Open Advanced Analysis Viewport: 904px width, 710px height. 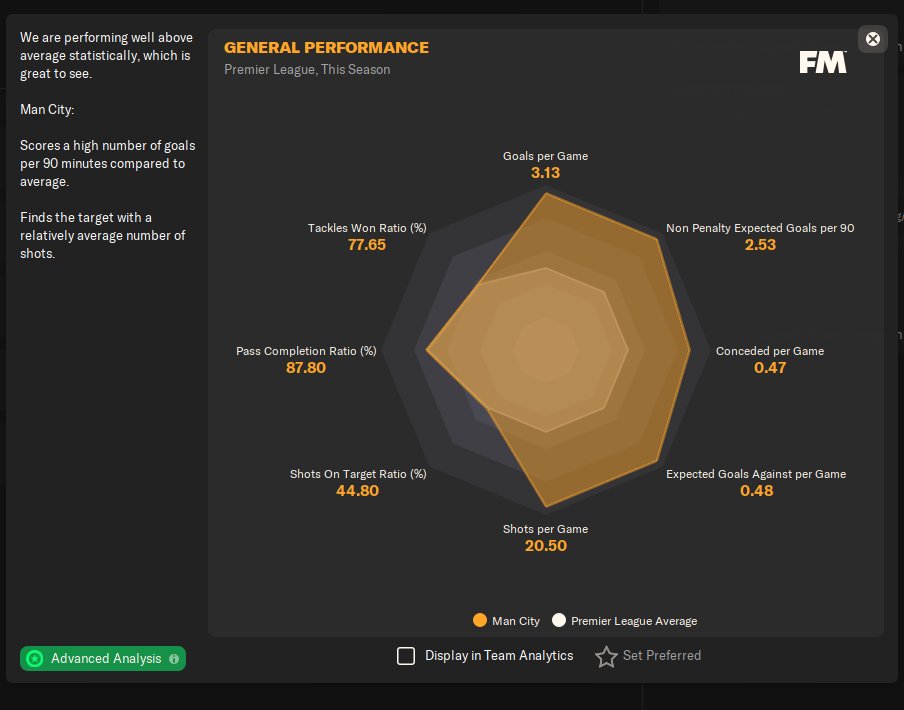(x=103, y=658)
